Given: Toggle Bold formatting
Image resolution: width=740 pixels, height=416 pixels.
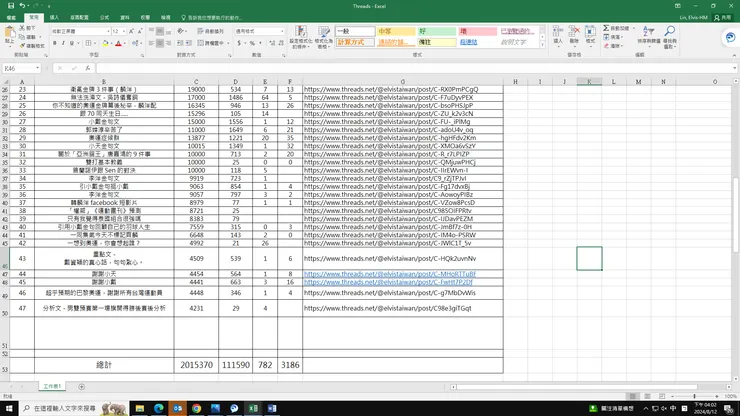Looking at the screenshot, I should tap(55, 43).
